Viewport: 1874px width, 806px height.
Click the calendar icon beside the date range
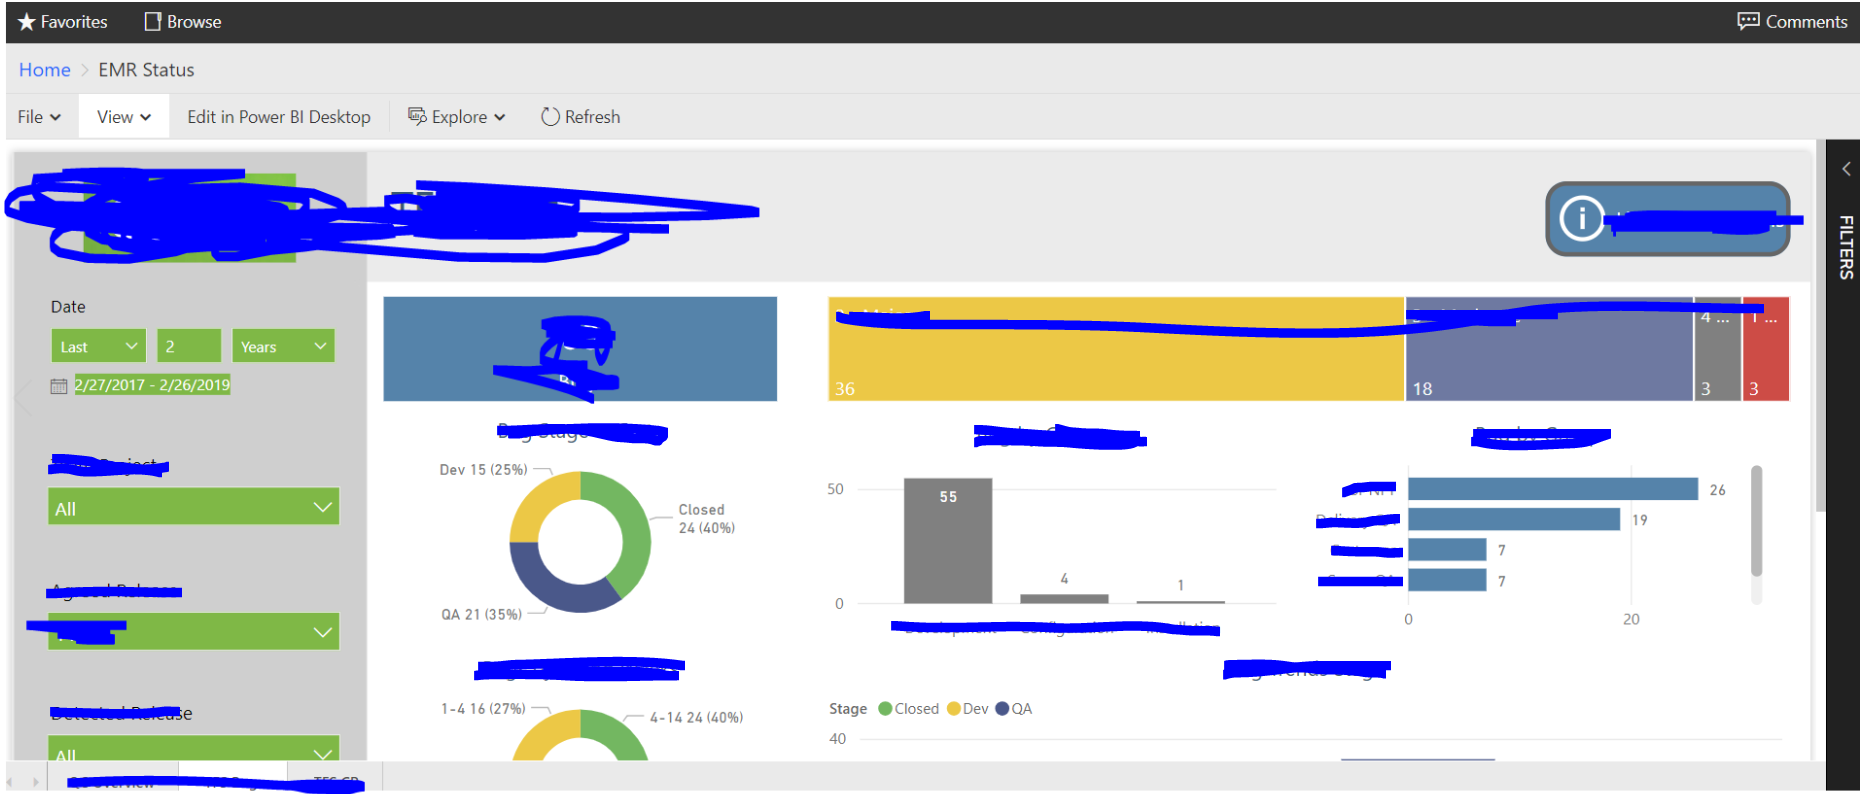59,386
